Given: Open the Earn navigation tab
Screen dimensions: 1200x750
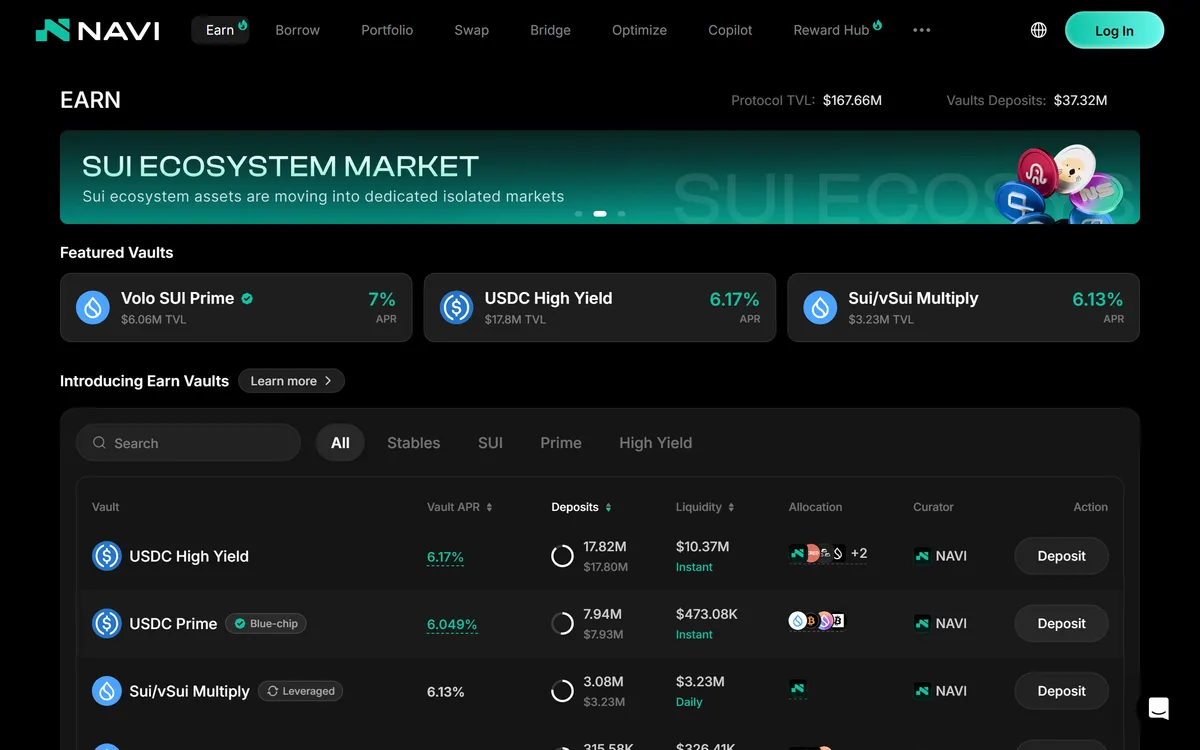Looking at the screenshot, I should [220, 30].
